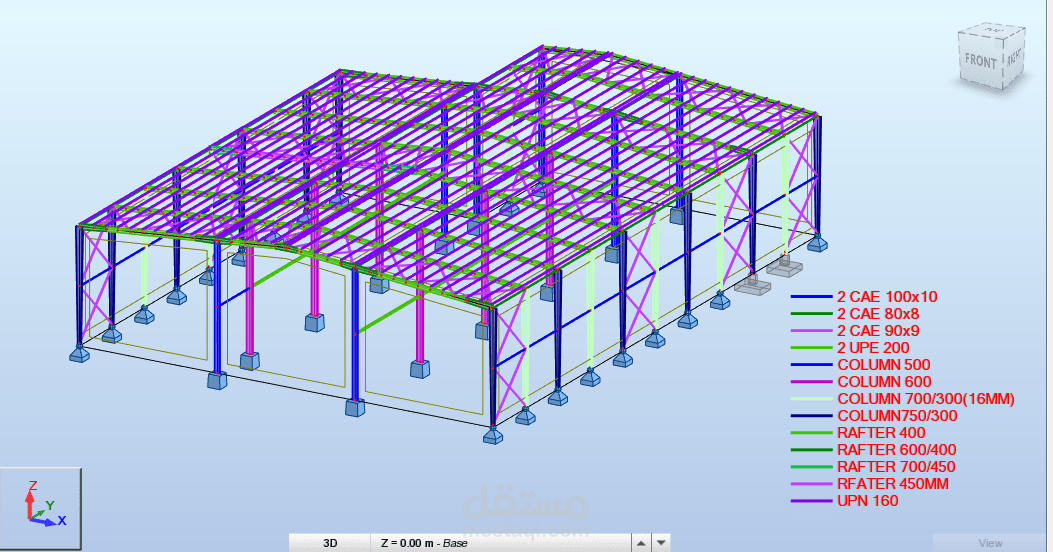Image resolution: width=1053 pixels, height=552 pixels.
Task: Click legend label 2 CAE 100x10
Action: [x=886, y=297]
